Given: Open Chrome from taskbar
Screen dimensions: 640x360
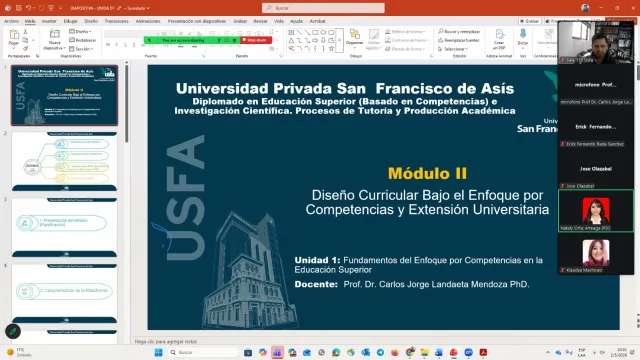Looking at the screenshot, I should coord(410,352).
